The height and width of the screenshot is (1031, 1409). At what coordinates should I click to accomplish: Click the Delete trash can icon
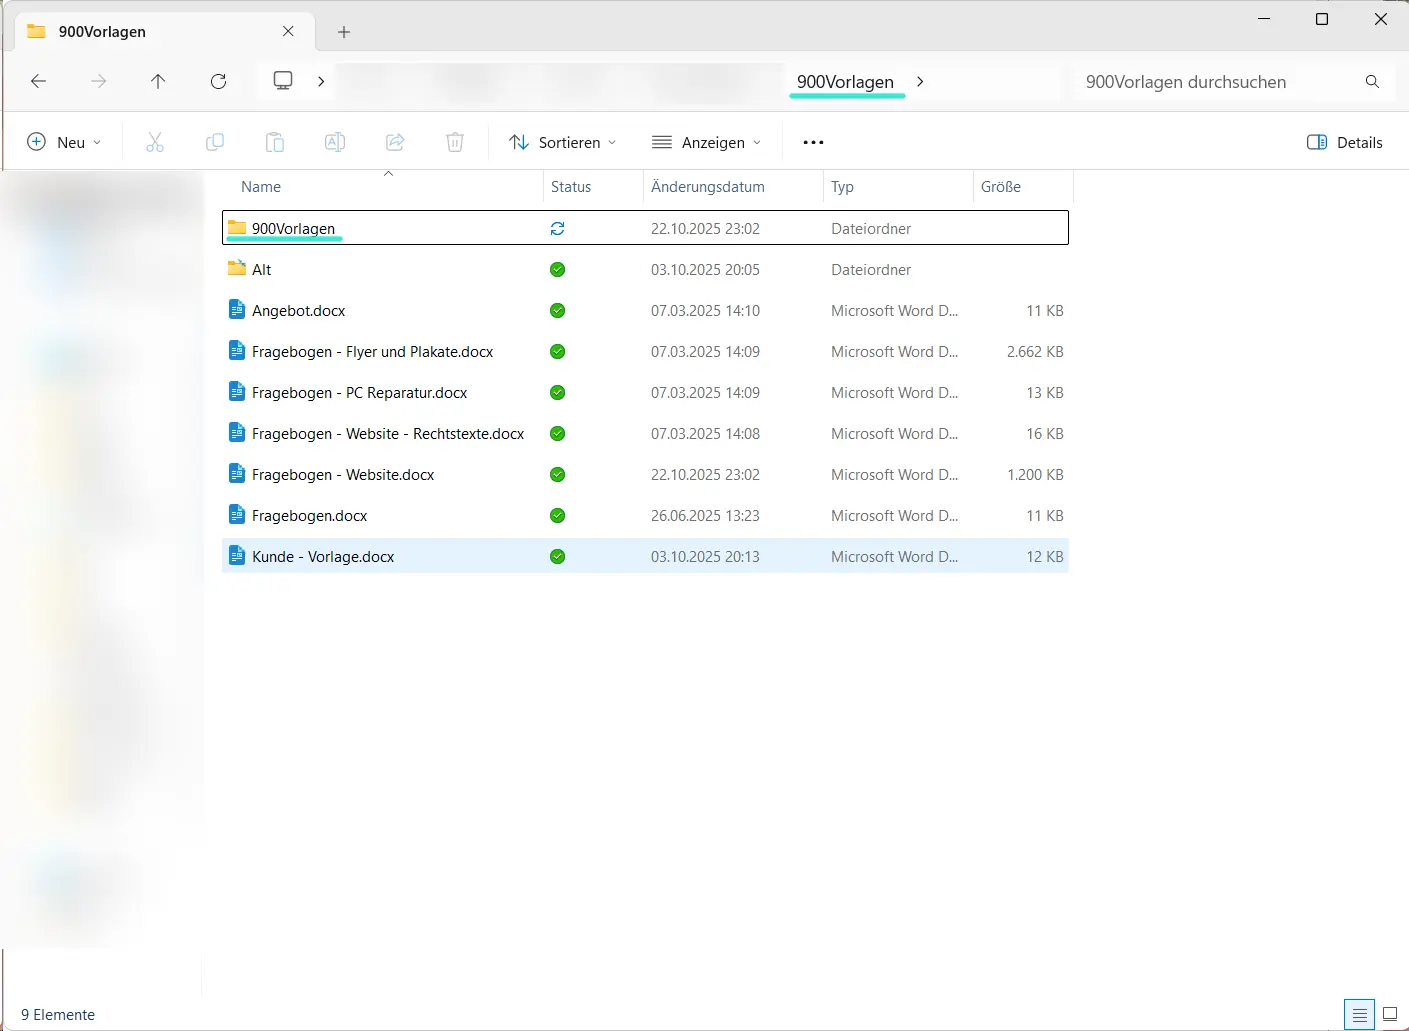click(455, 142)
